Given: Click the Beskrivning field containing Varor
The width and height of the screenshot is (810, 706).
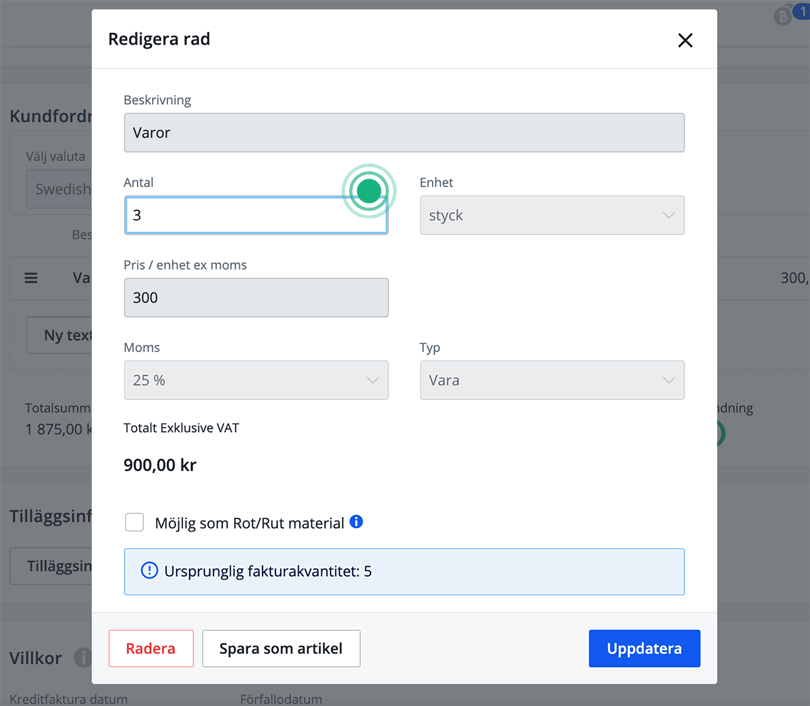Looking at the screenshot, I should tap(404, 132).
